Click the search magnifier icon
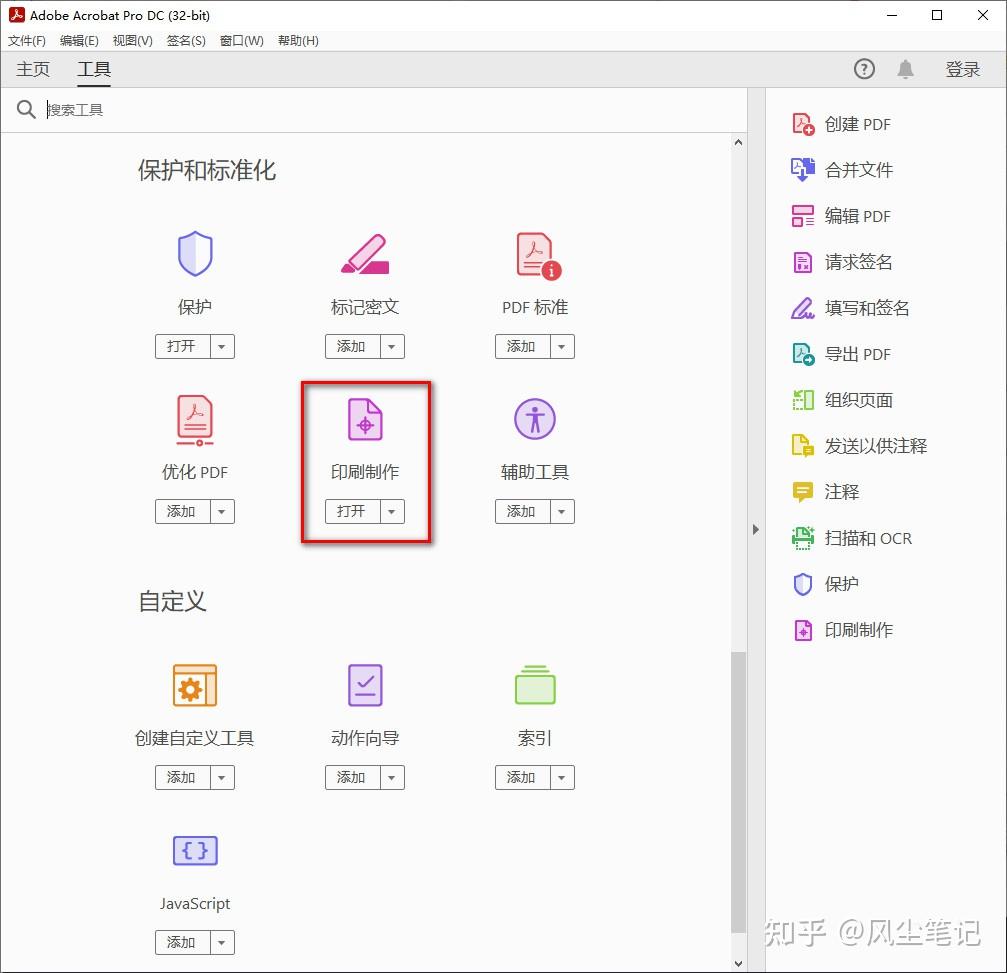Image resolution: width=1007 pixels, height=973 pixels. pos(26,109)
